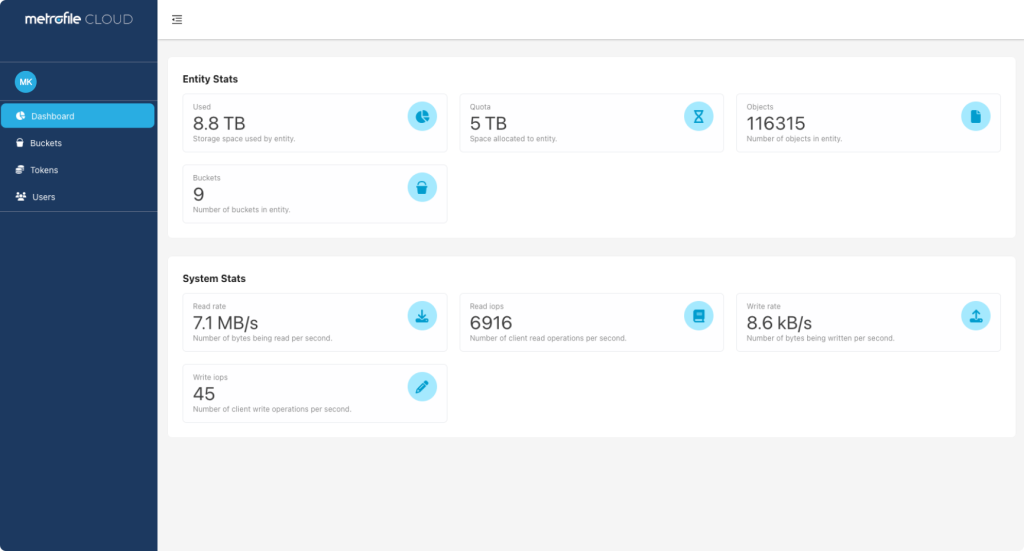Select the 8.6 kB/s write rate value
Viewport: 1024px width, 551px height.
pyautogui.click(x=779, y=323)
